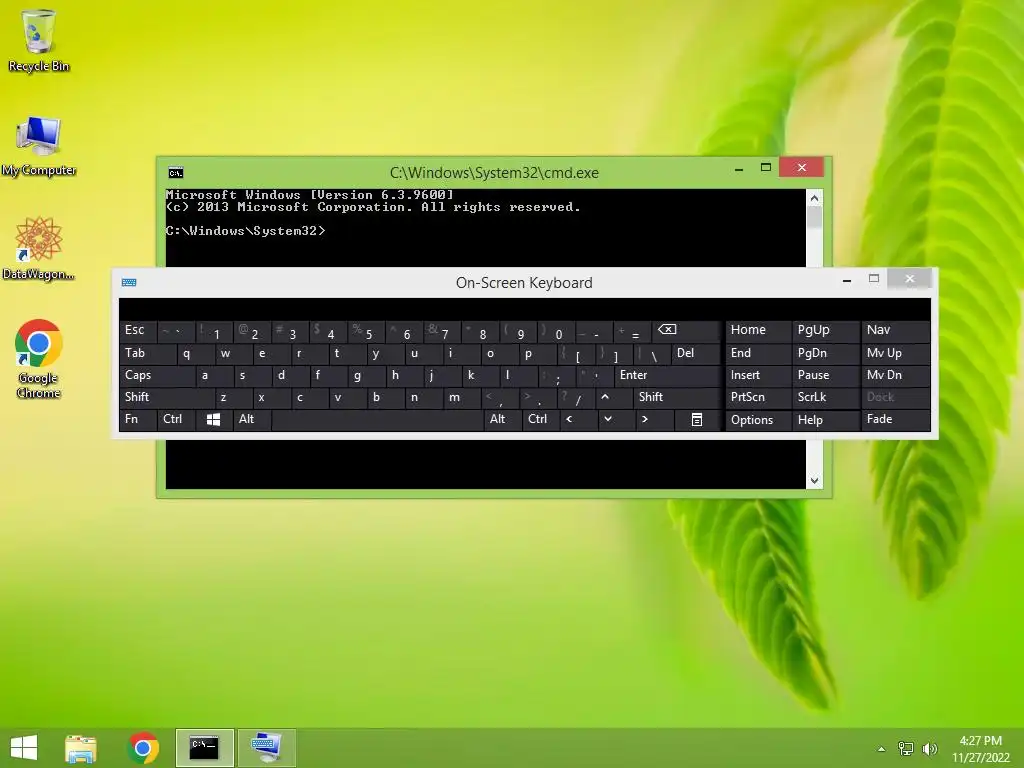1024x768 pixels.
Task: Tap the Backspace key on the keyboard
Action: point(684,330)
